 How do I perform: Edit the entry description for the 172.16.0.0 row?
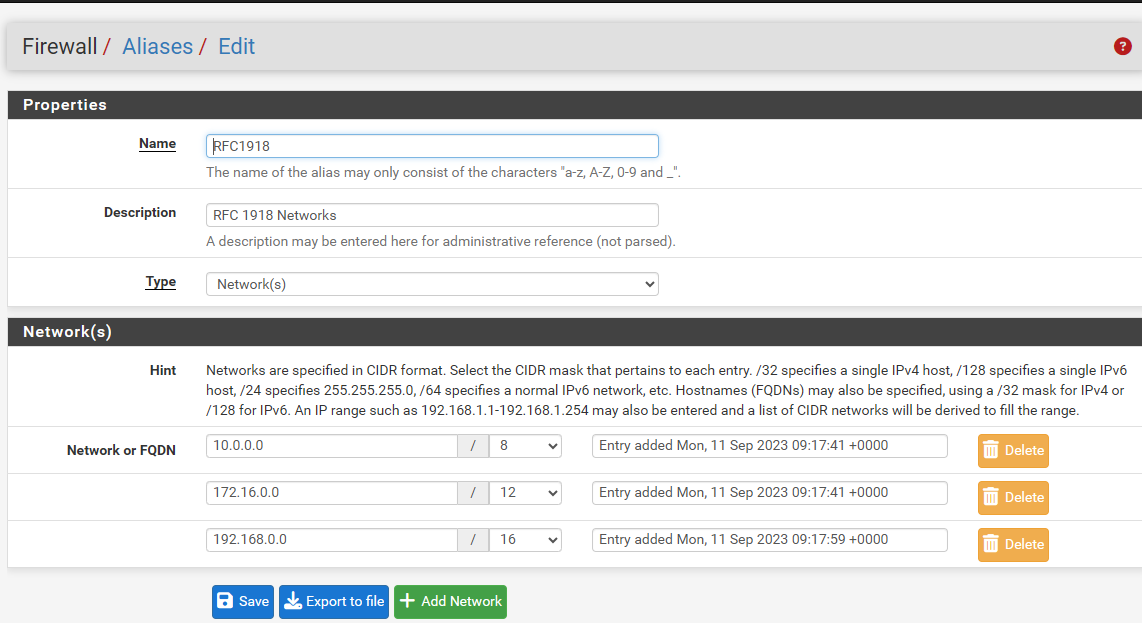tap(769, 493)
